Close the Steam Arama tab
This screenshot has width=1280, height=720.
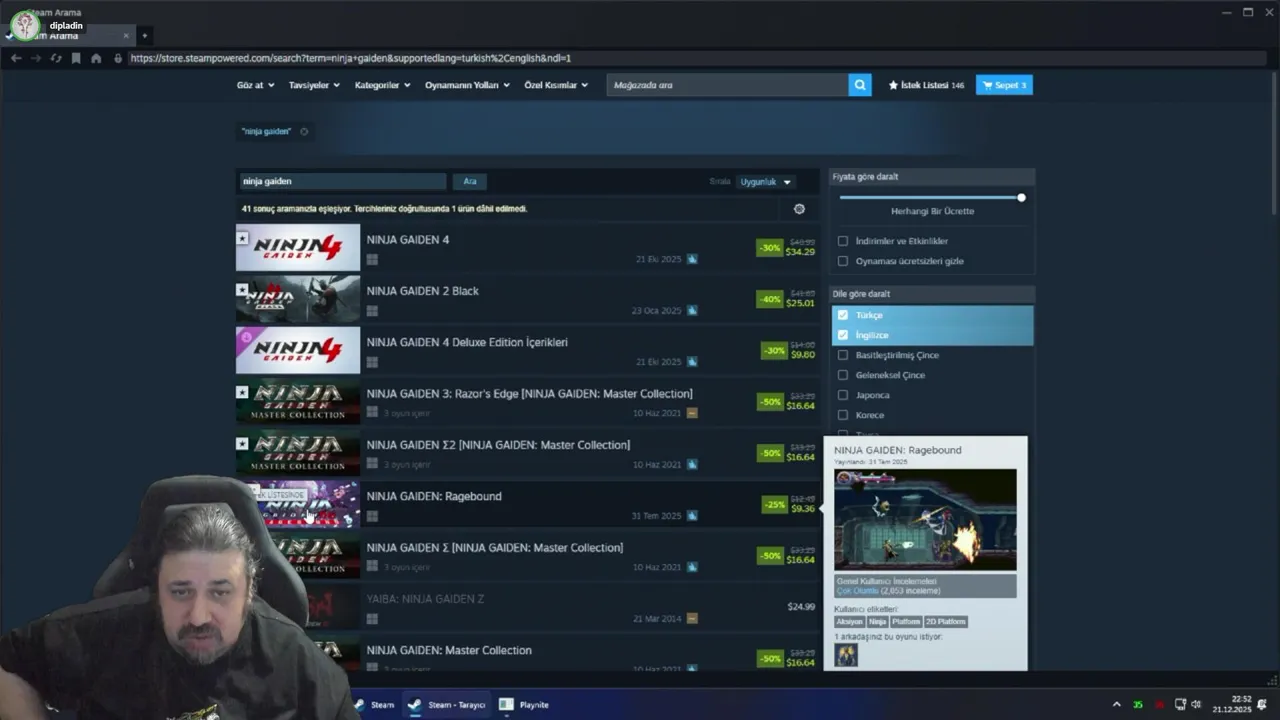(x=126, y=36)
